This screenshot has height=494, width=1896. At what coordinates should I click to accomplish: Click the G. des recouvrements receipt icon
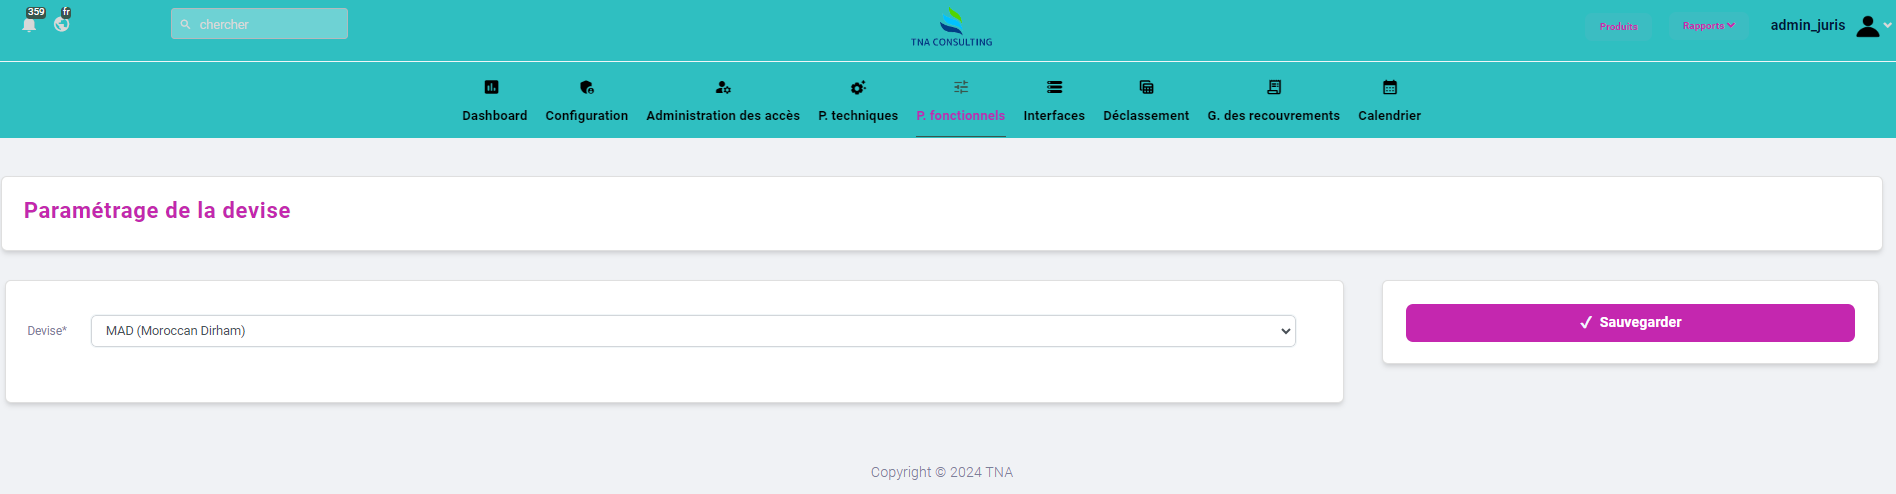coord(1273,87)
